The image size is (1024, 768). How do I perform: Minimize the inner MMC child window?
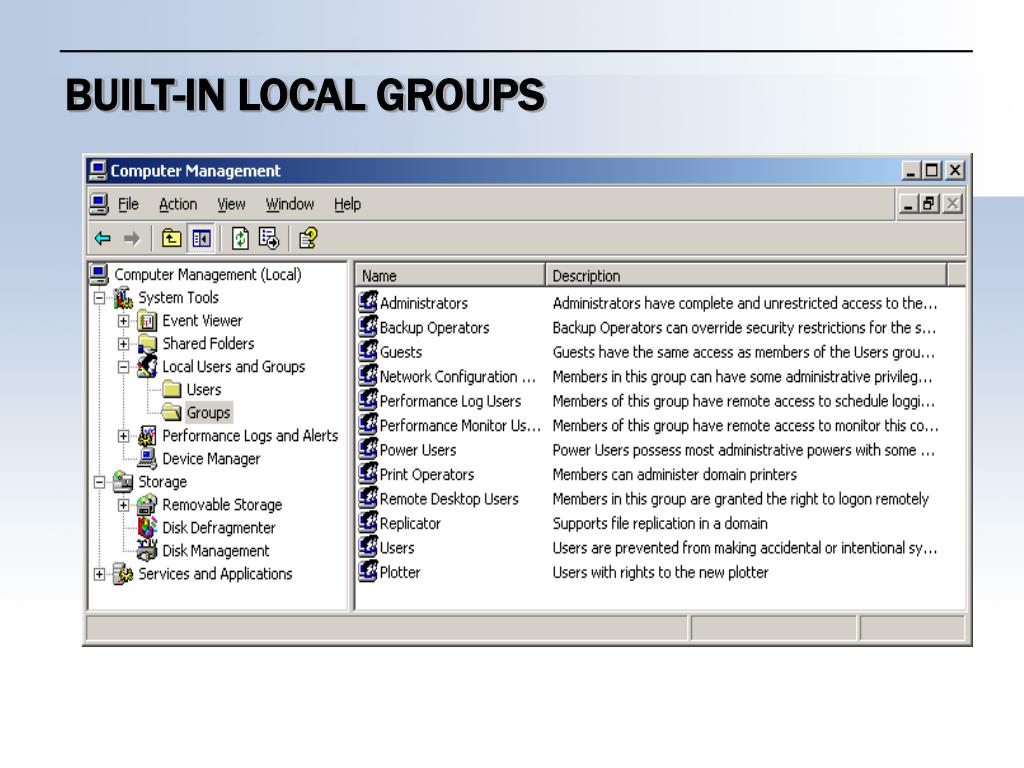tap(908, 204)
